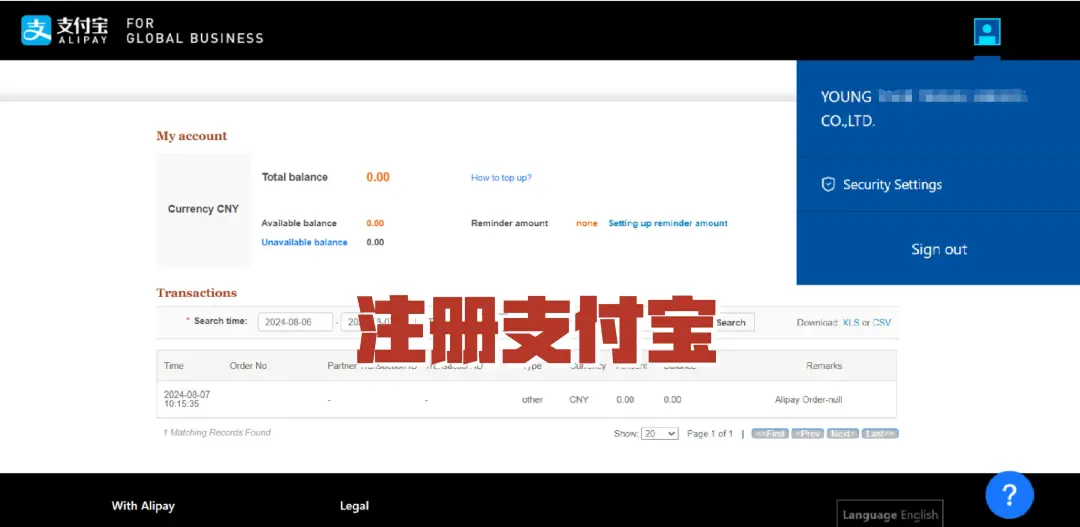Click the shield icon beside Security Settings
The height and width of the screenshot is (527, 1080).
(x=828, y=185)
